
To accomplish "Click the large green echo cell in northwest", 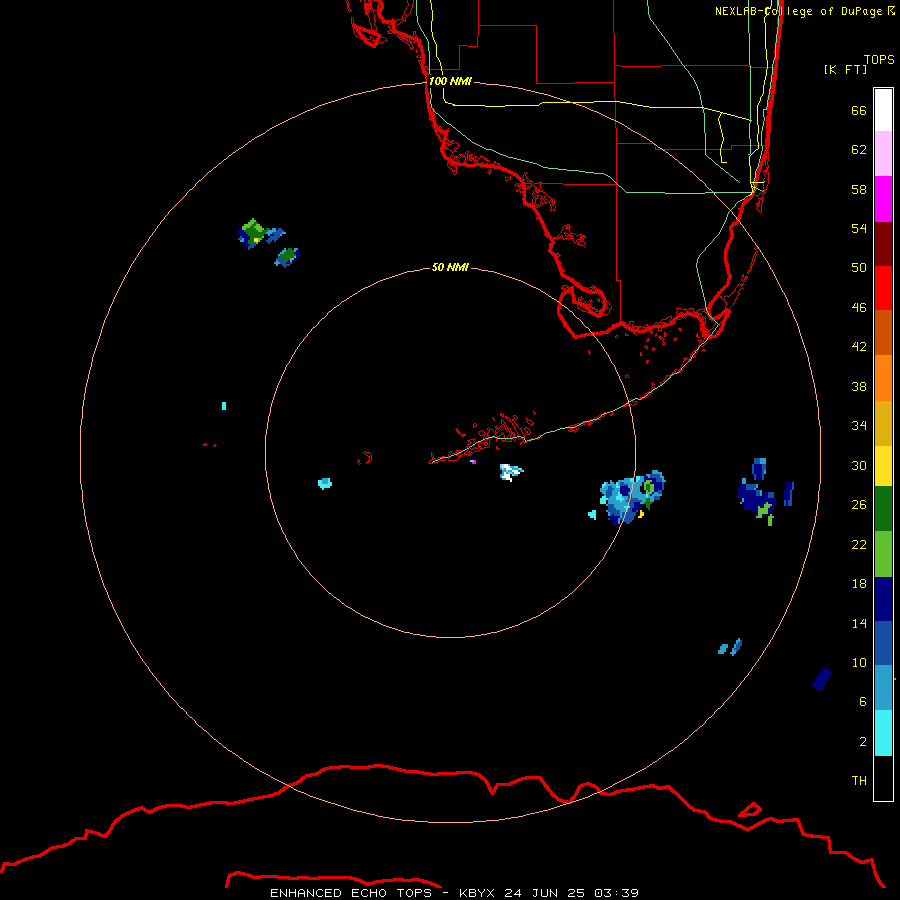I will coord(252,233).
